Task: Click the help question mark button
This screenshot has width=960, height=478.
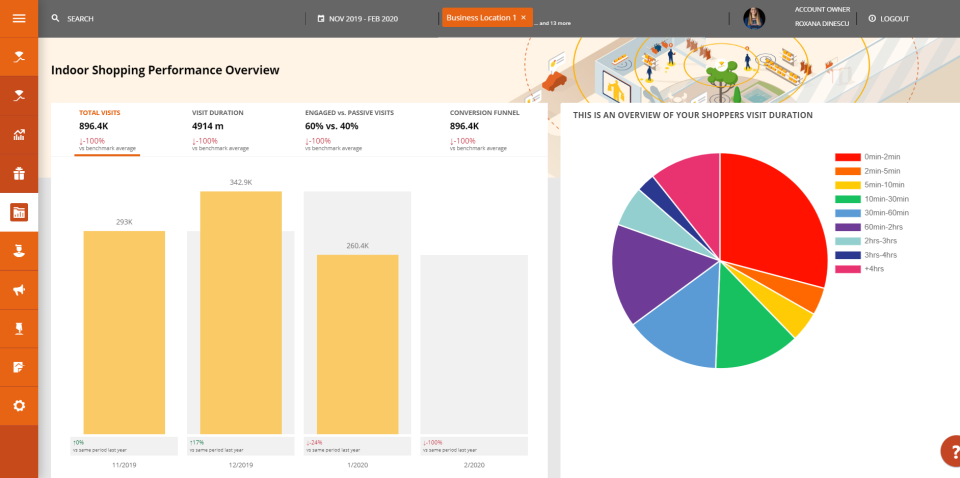Action: pyautogui.click(x=950, y=452)
